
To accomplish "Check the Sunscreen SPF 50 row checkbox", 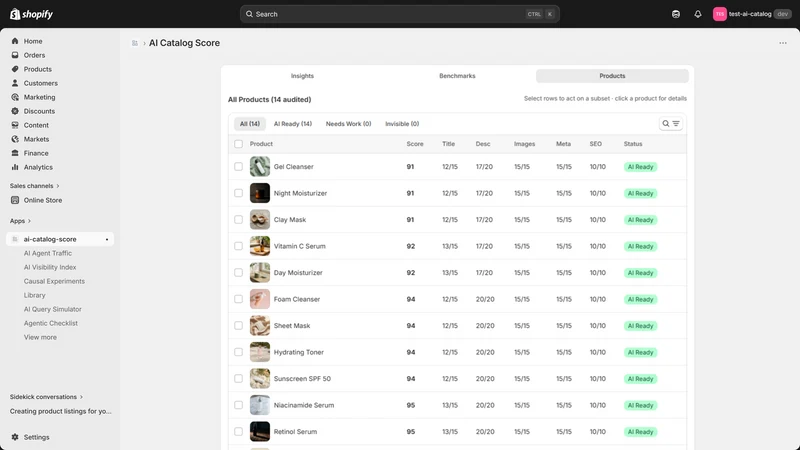I will 238,379.
